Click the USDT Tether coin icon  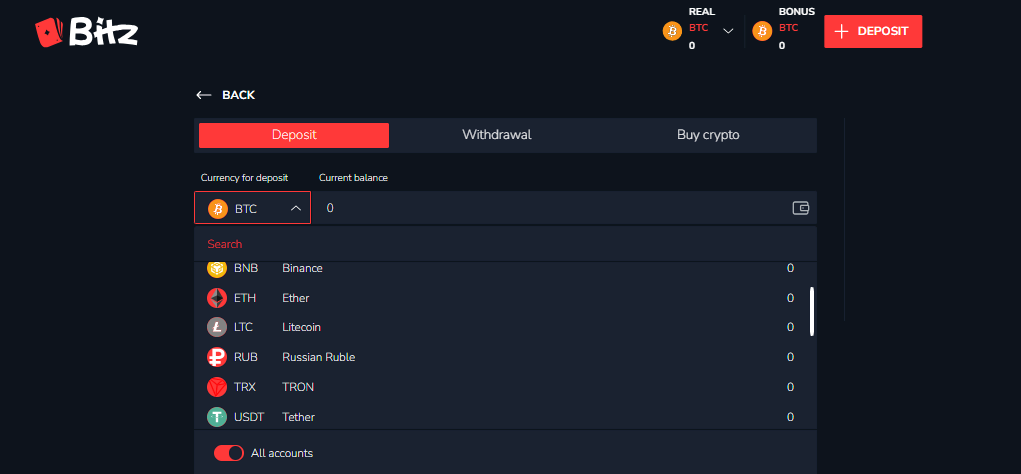217,417
